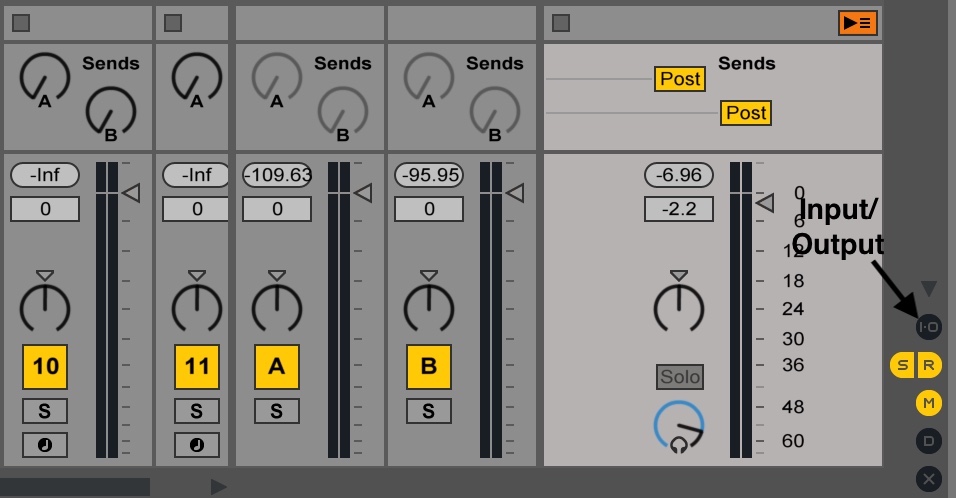Click Return B volume fader triangle
This screenshot has height=498, width=956.
pos(515,193)
